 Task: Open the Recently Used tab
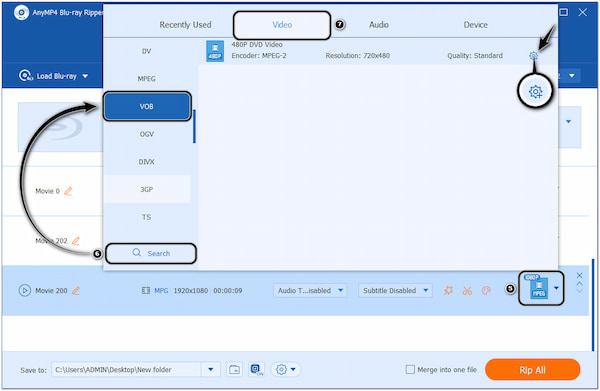tap(185, 25)
